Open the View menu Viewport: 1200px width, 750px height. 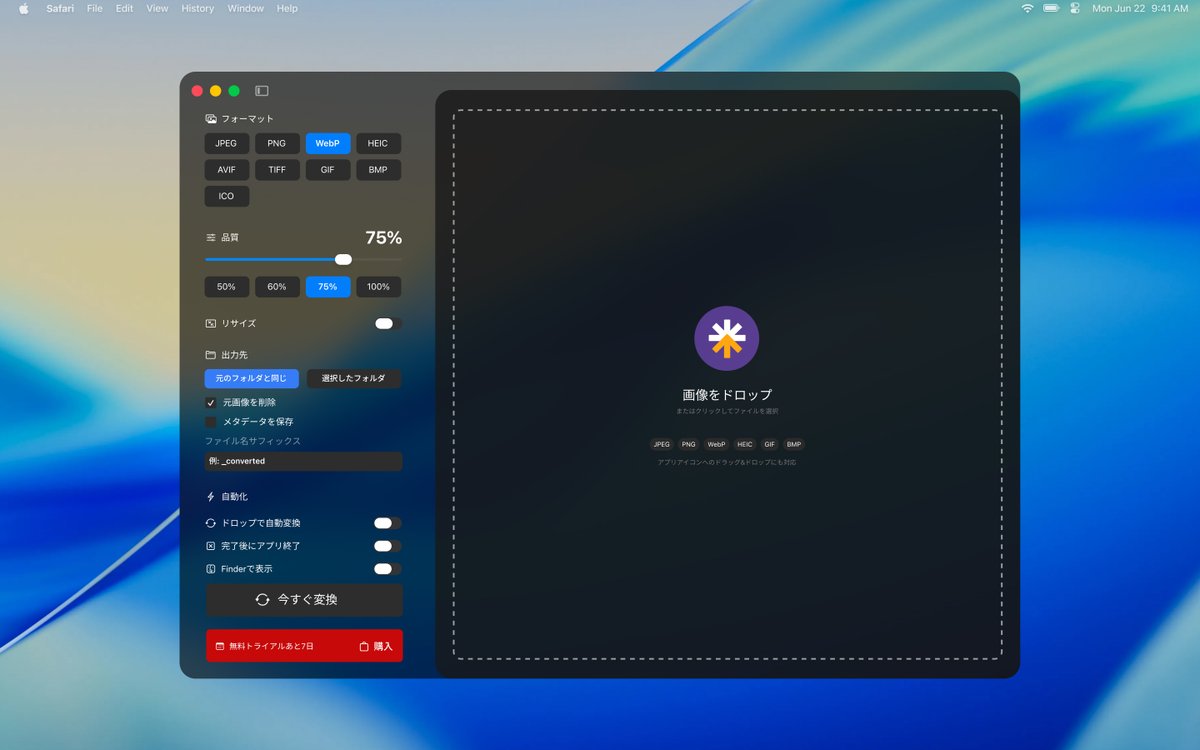tap(157, 8)
